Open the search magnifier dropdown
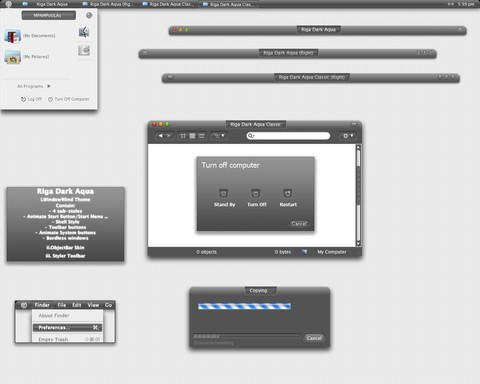480x384 pixels. (x=251, y=136)
